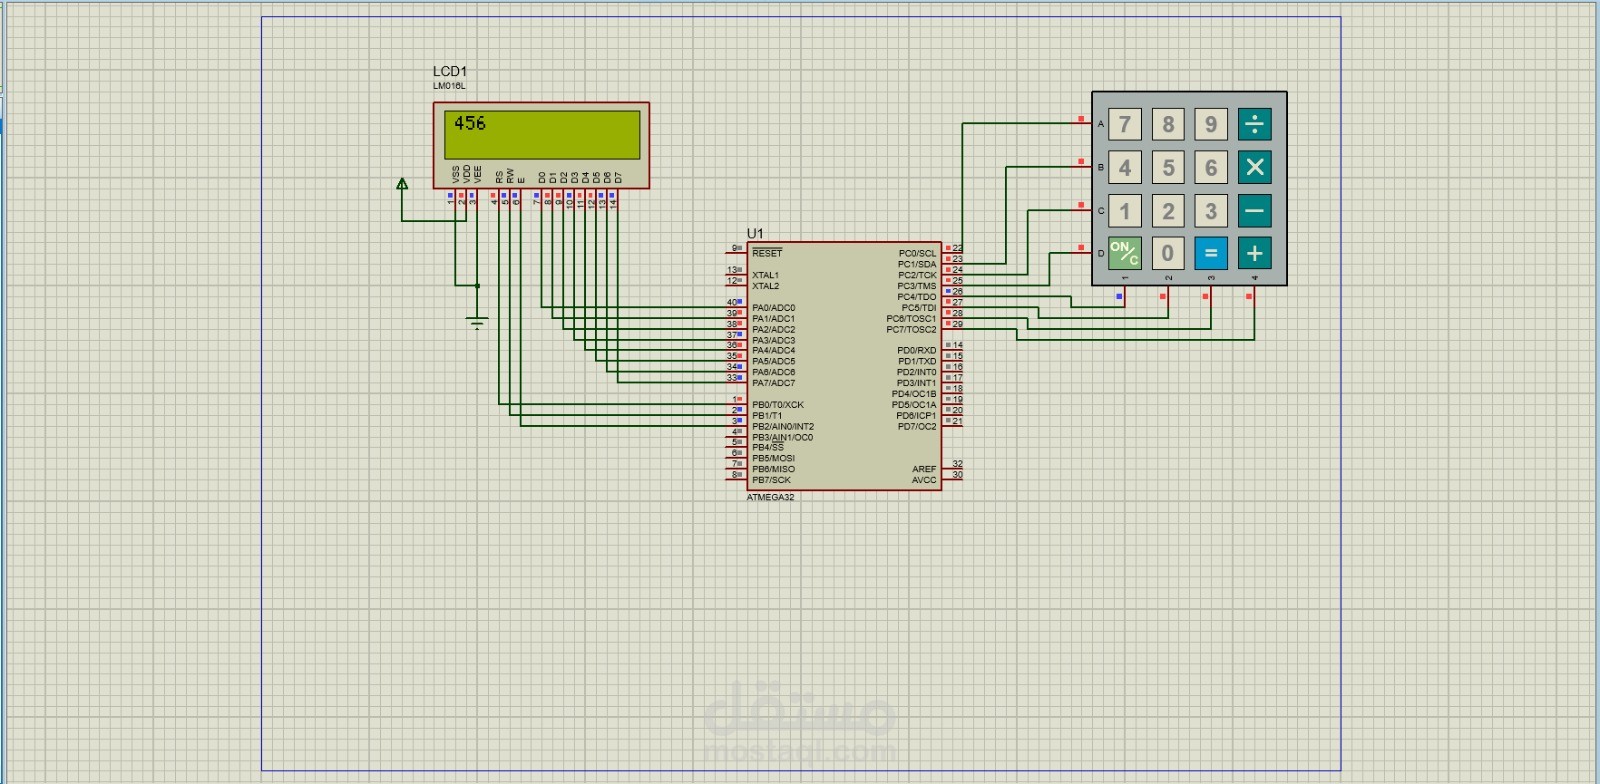
Task: Click the PB5/MOSI pin label
Action: pyautogui.click(x=773, y=459)
